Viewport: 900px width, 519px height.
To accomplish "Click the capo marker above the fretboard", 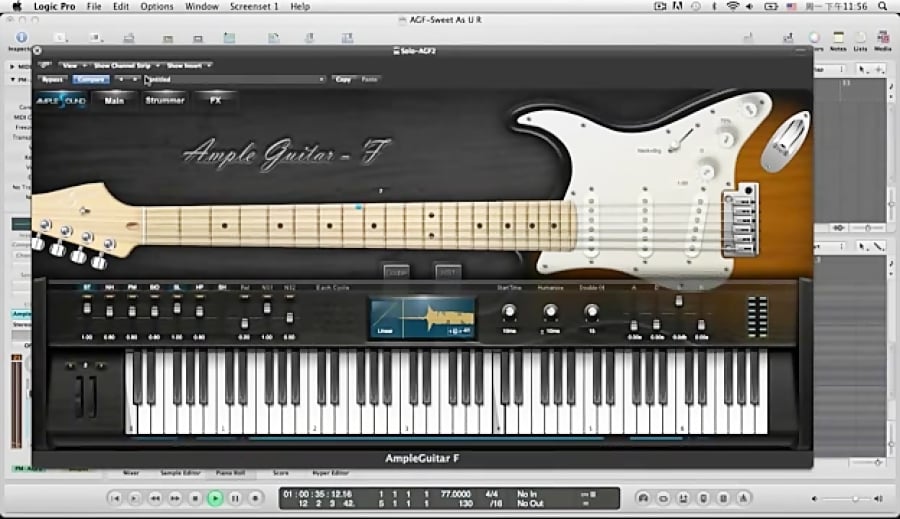I will tap(381, 190).
